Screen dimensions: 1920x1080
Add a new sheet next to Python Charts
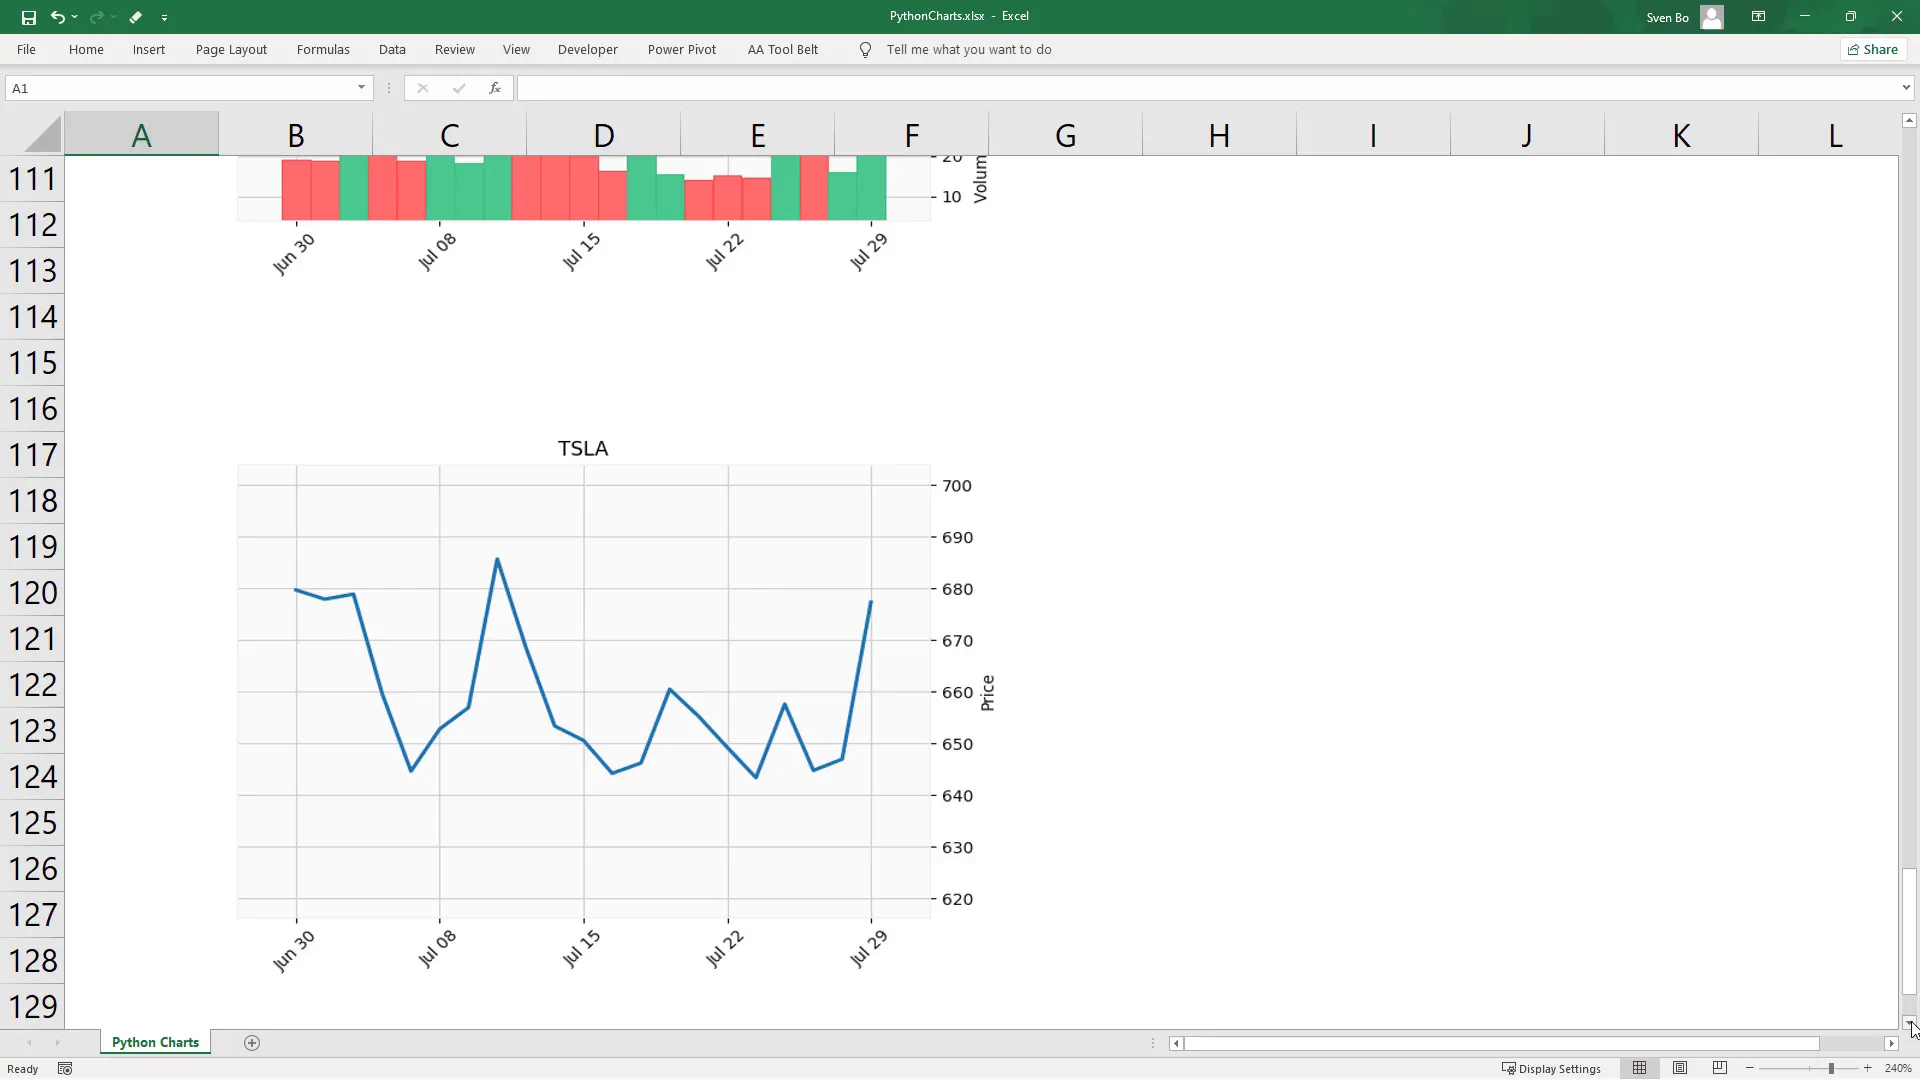coord(252,1043)
